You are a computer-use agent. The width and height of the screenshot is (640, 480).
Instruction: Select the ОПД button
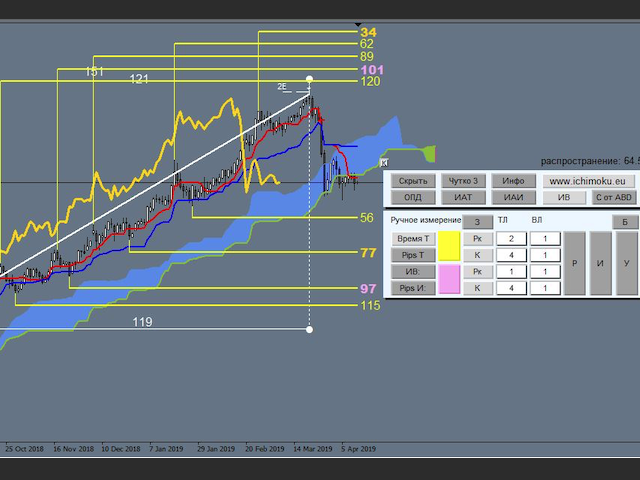(413, 198)
